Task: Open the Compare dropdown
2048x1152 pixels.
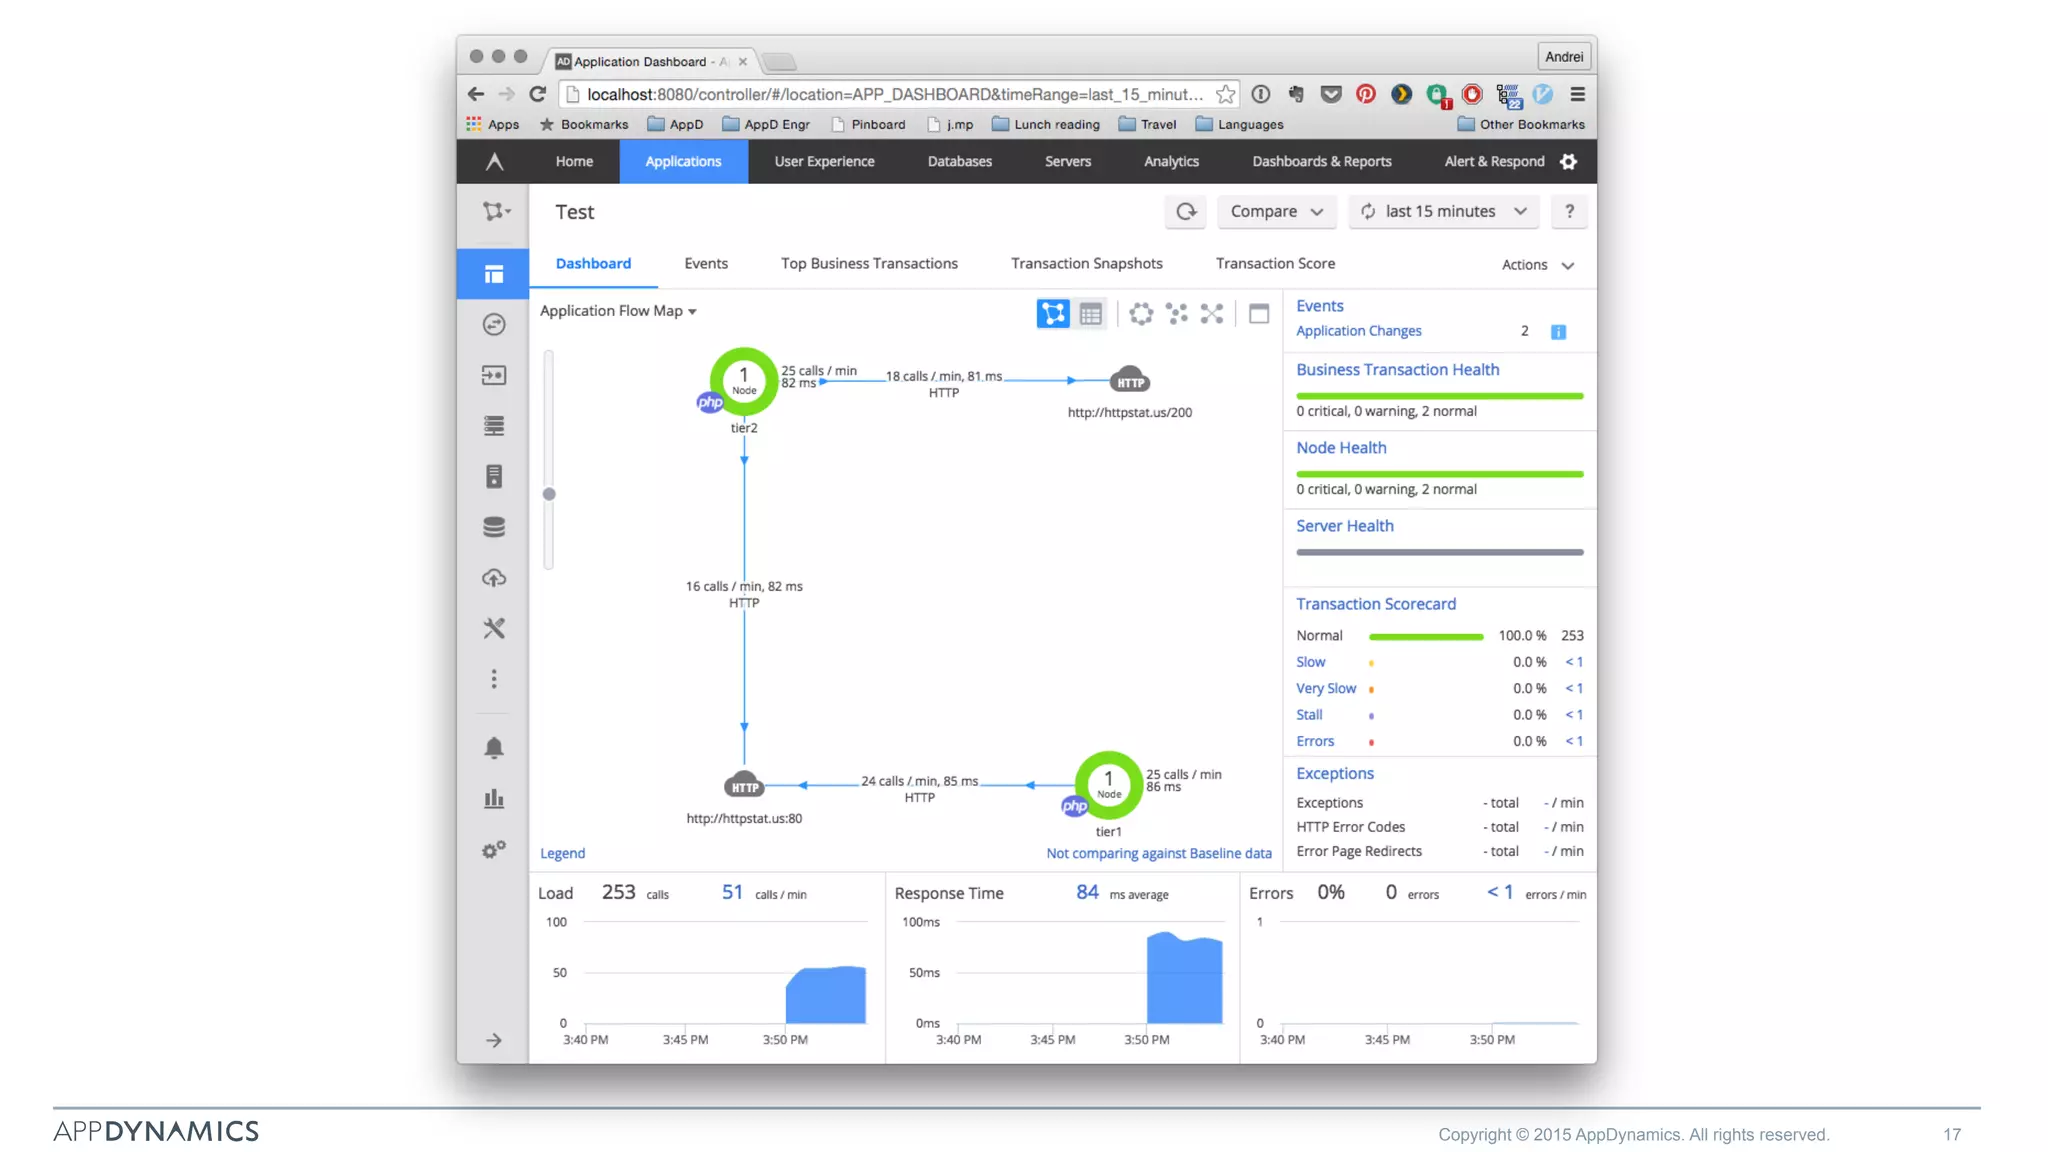Action: click(1276, 211)
